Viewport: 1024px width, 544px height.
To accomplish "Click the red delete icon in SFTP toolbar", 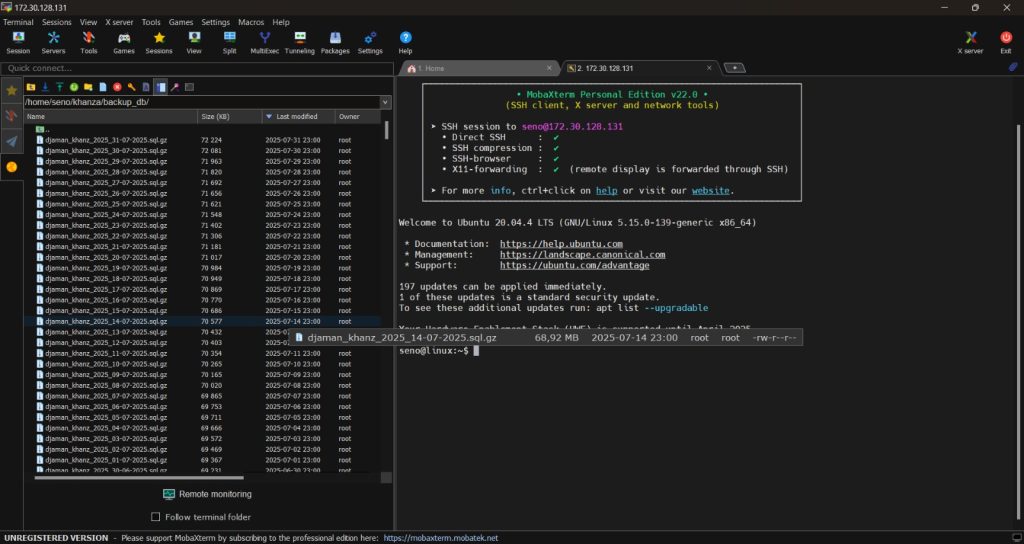I will [117, 87].
